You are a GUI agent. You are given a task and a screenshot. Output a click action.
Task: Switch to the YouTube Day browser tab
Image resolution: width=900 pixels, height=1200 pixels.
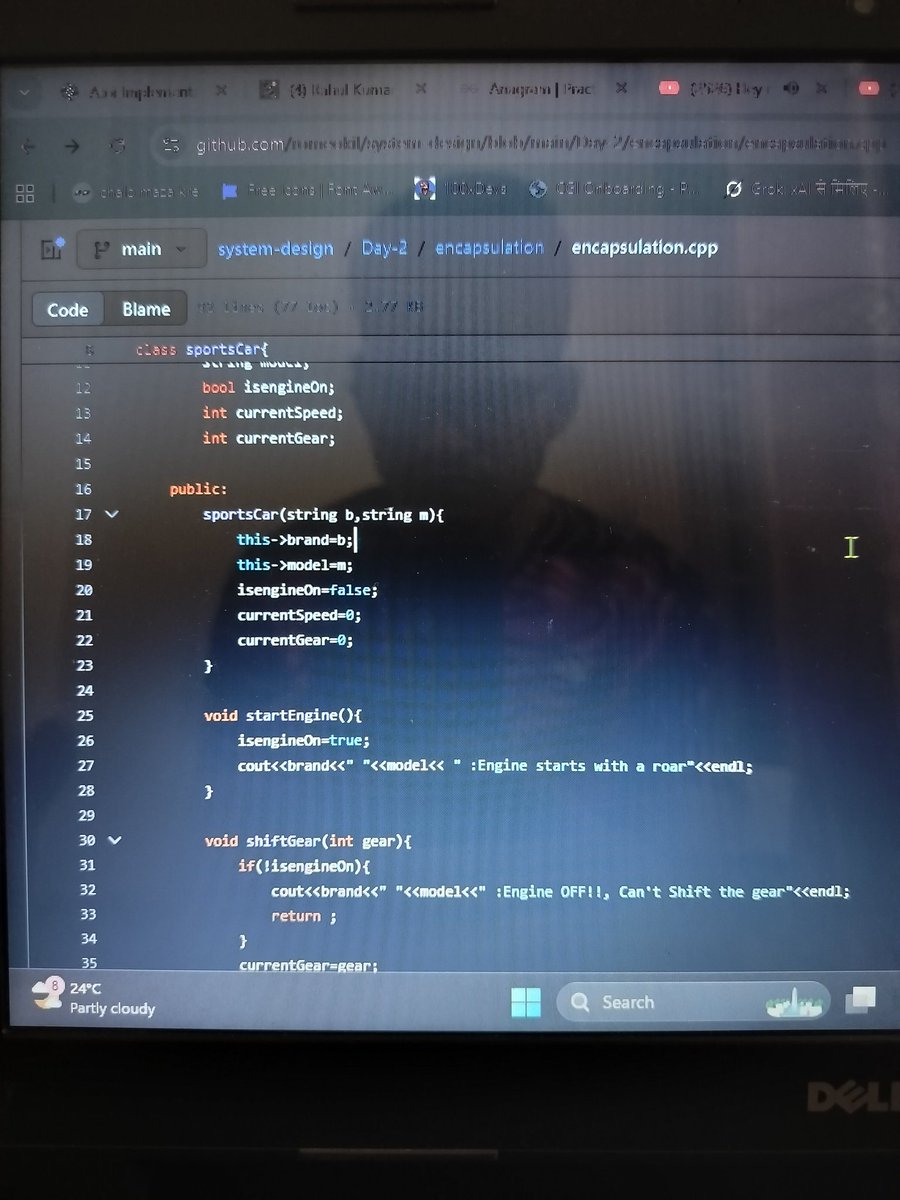725,89
